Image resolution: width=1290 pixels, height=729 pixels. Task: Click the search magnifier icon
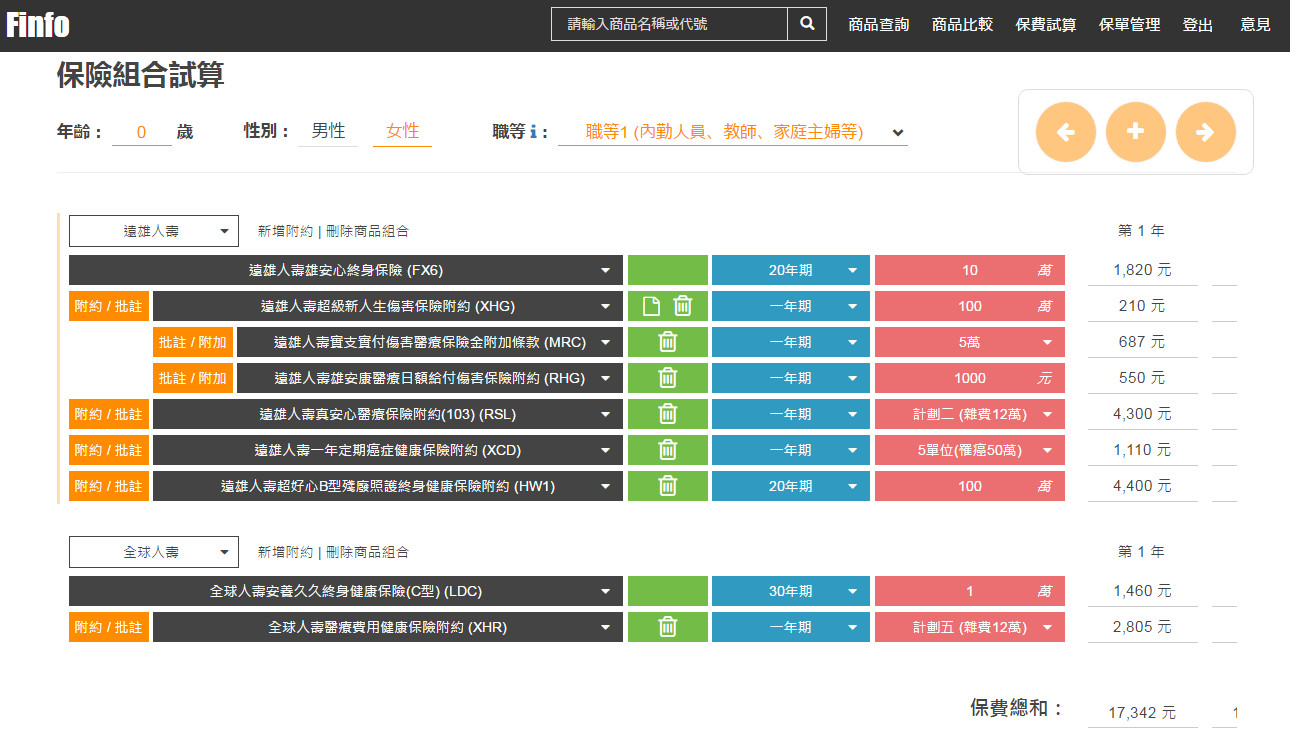807,24
